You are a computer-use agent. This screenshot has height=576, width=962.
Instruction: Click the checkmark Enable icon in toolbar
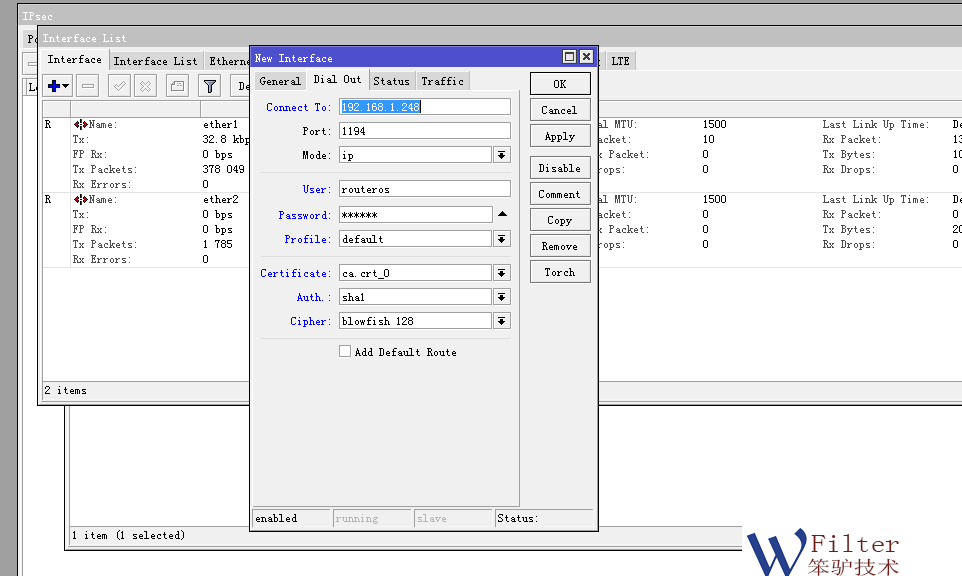[120, 87]
